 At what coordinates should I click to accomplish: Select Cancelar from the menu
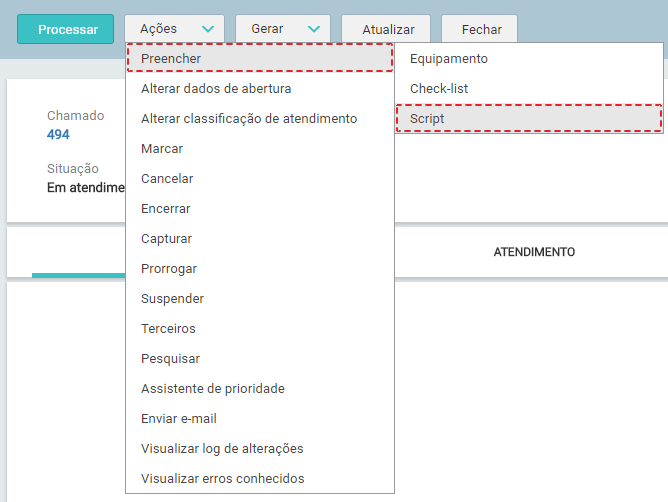[260, 179]
